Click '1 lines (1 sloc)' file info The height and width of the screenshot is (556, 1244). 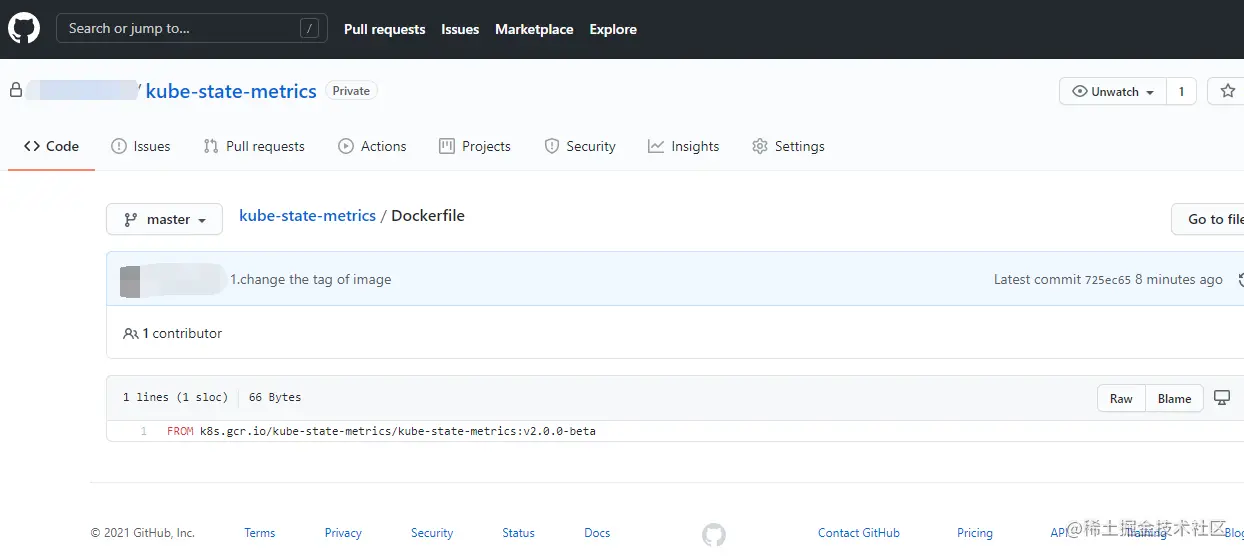tap(175, 398)
